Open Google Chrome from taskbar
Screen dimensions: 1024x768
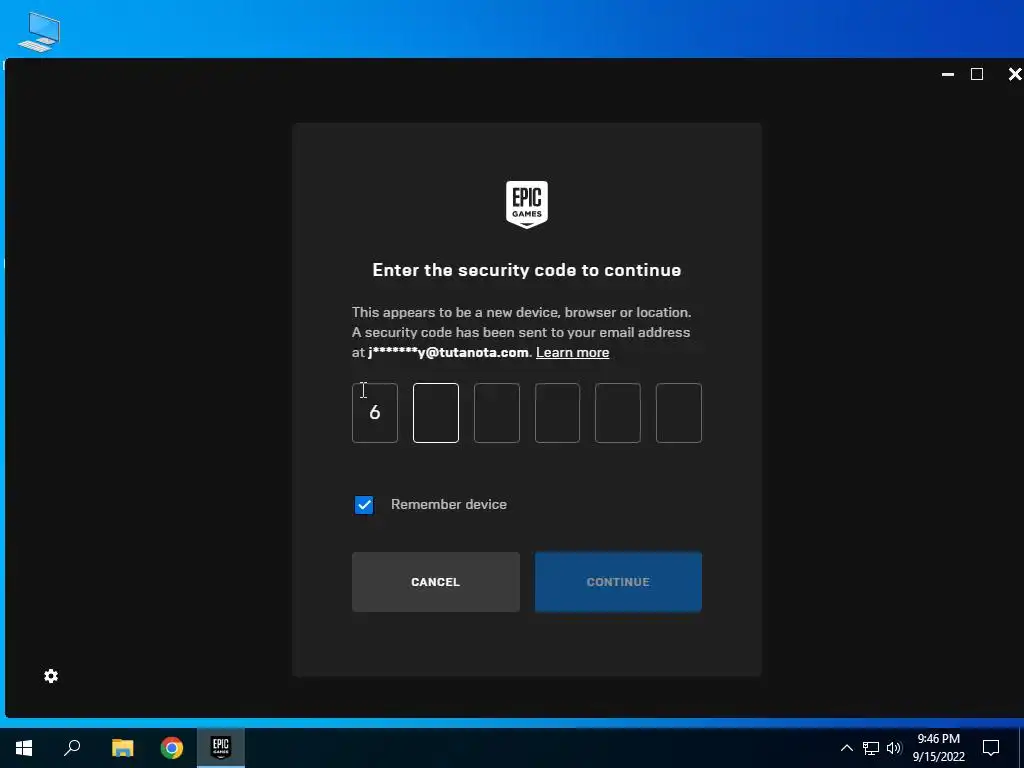click(x=172, y=748)
